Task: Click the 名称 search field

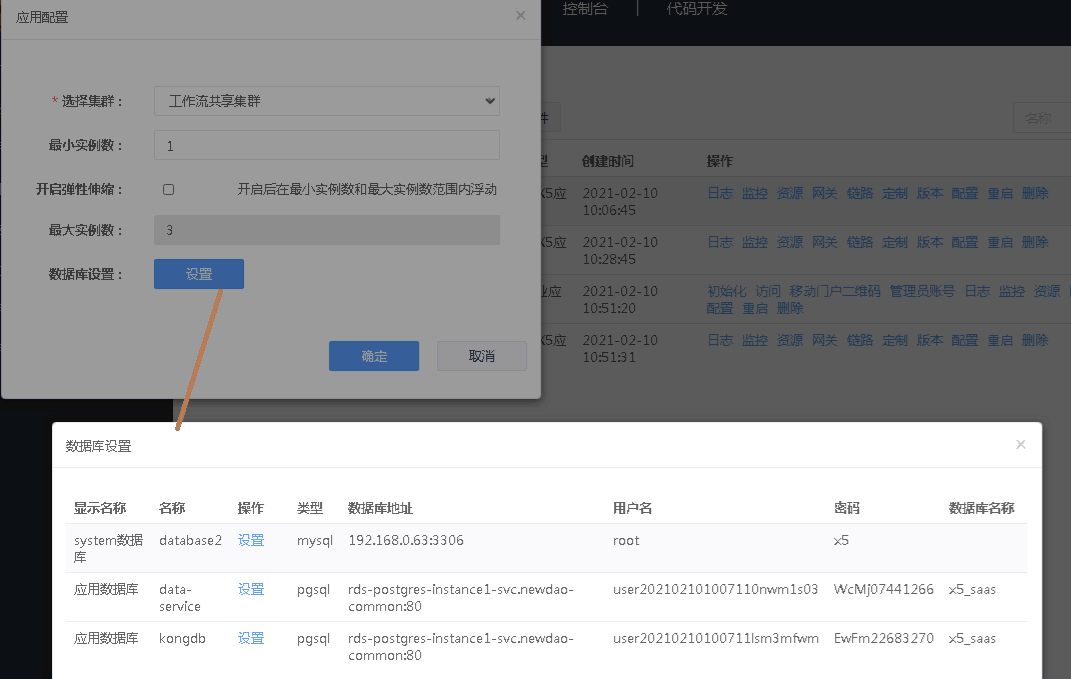Action: (1040, 118)
